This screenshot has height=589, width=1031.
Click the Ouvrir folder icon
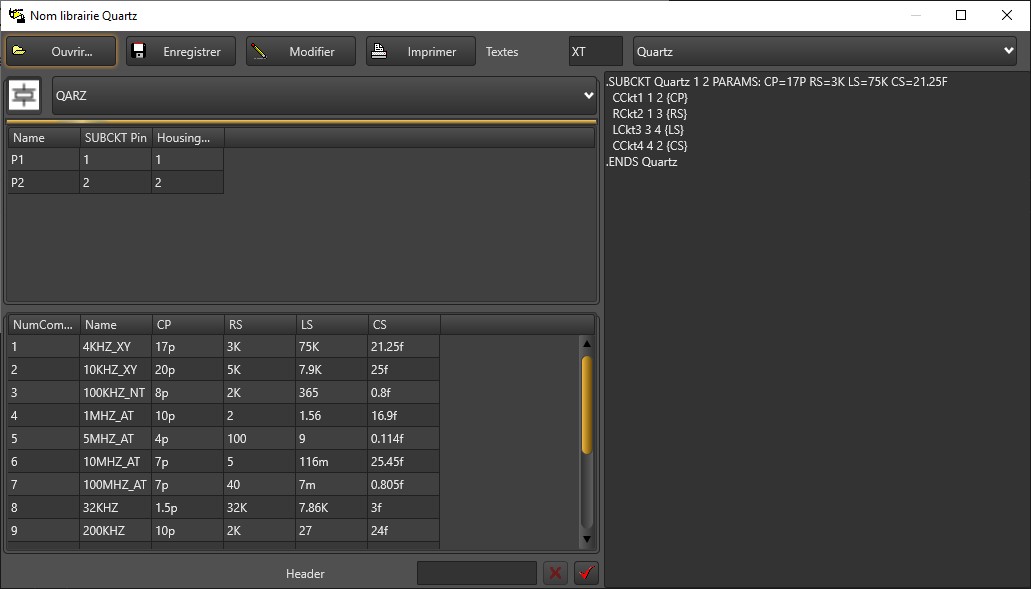pyautogui.click(x=20, y=51)
